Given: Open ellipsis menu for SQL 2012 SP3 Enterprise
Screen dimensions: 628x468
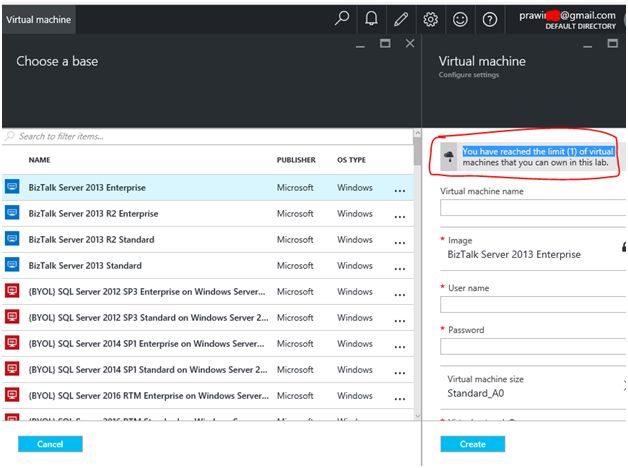Looking at the screenshot, I should pyautogui.click(x=400, y=295).
